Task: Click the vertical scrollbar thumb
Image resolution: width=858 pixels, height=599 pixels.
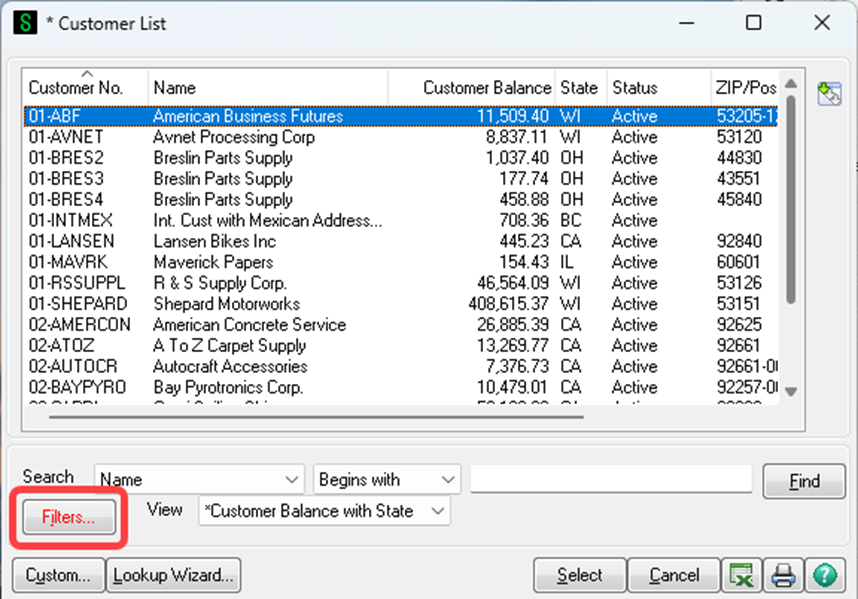Action: 791,200
